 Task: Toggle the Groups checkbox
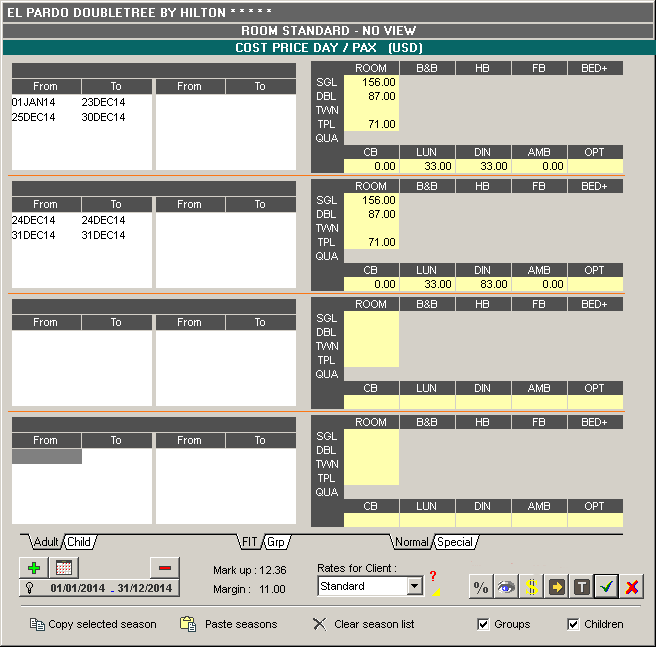coord(485,624)
